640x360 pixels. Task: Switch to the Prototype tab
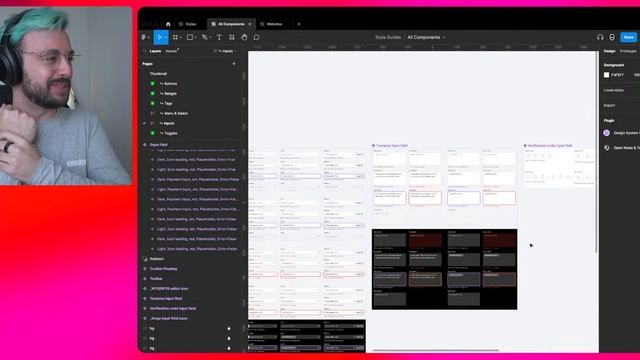[x=628, y=51]
